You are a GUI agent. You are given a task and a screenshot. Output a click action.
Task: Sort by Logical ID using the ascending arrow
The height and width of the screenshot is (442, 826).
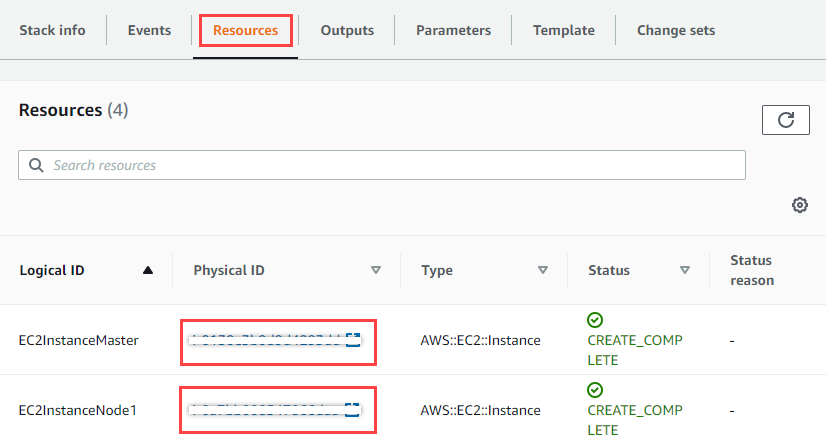point(148,270)
